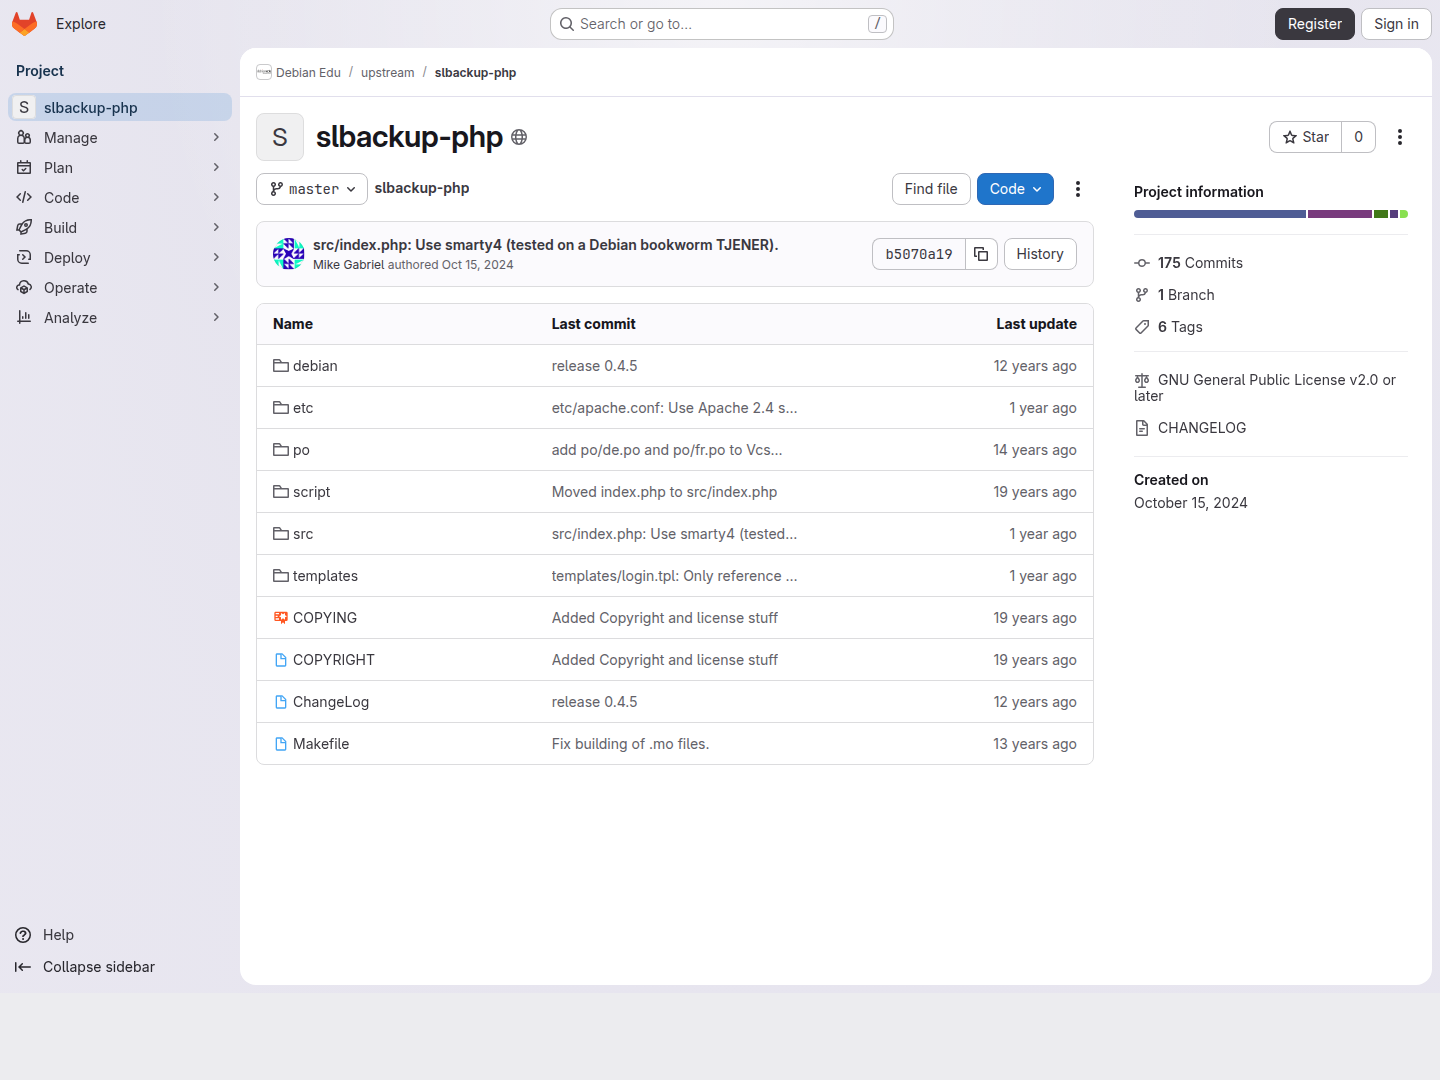Click the commits icon beside 175 Commits

pos(1142,263)
